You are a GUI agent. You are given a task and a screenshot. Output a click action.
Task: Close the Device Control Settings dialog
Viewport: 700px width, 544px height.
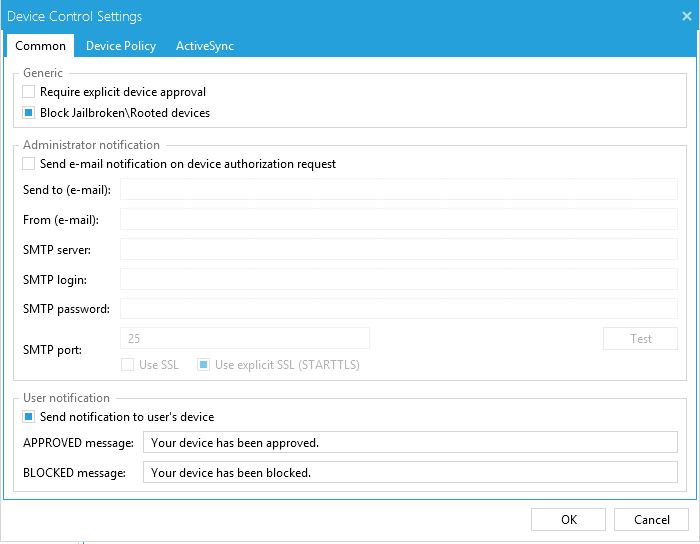pyautogui.click(x=687, y=17)
